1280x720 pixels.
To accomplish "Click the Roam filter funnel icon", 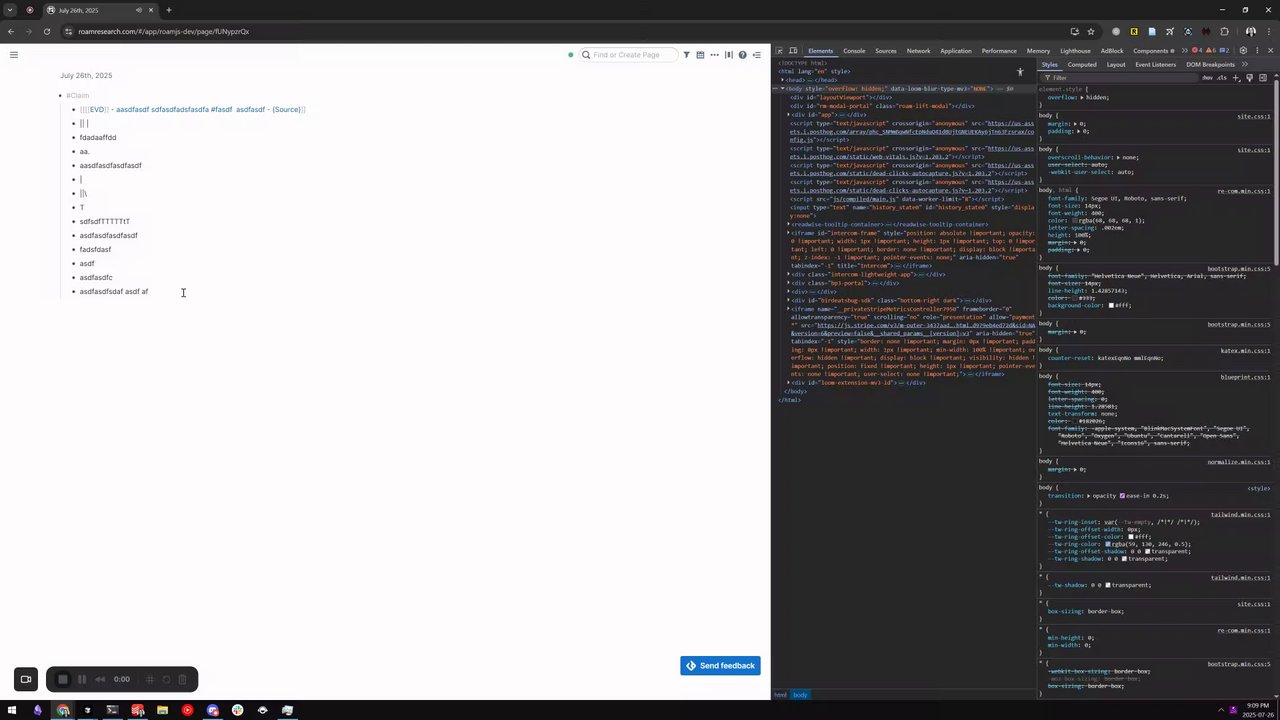I will tap(686, 55).
